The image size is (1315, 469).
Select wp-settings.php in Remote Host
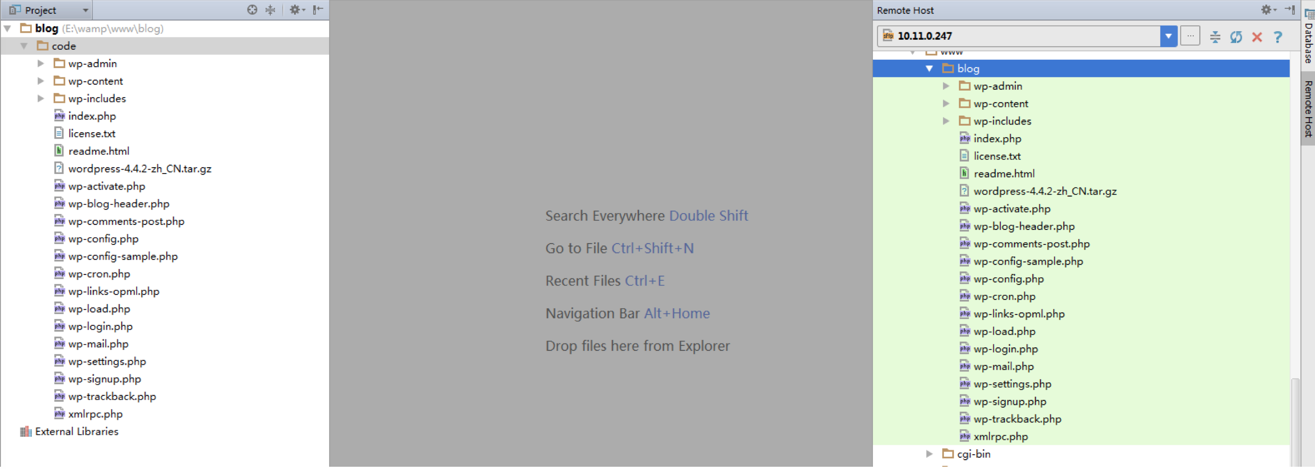[1013, 384]
